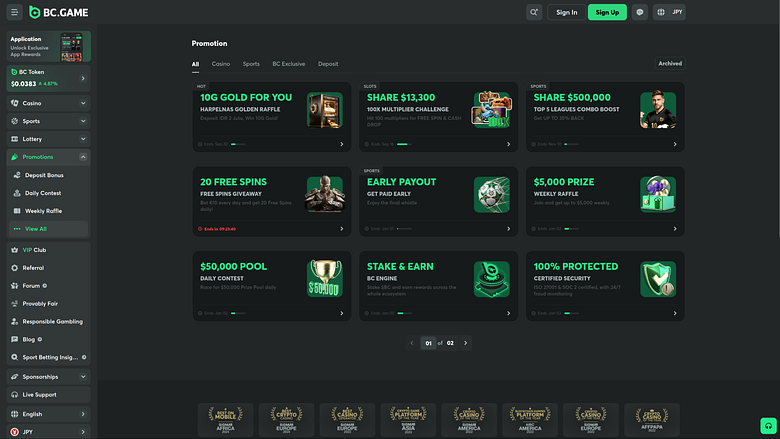Open the Application rewards banner
The image size is (780, 439).
(x=48, y=46)
